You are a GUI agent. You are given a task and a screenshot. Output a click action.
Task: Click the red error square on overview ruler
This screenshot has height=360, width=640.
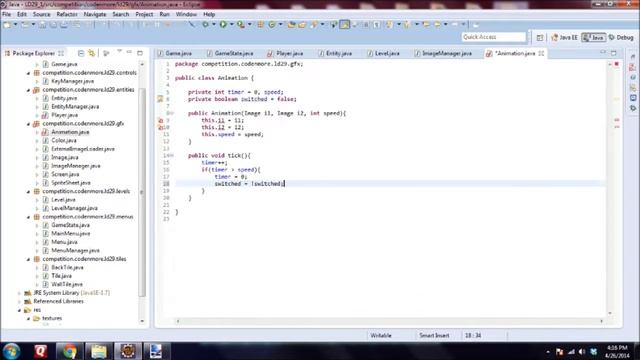617,64
